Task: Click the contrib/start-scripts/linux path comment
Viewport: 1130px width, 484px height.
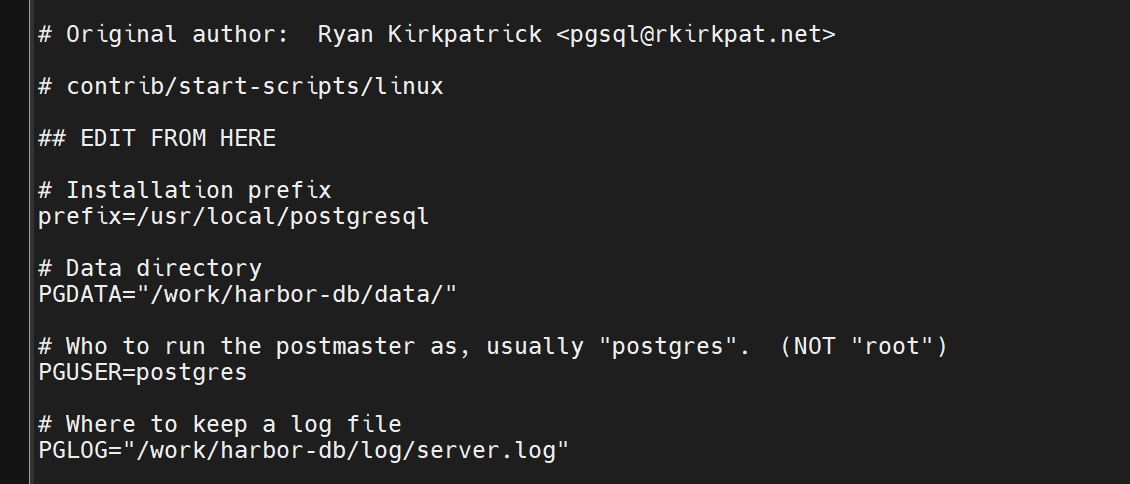Action: (254, 86)
